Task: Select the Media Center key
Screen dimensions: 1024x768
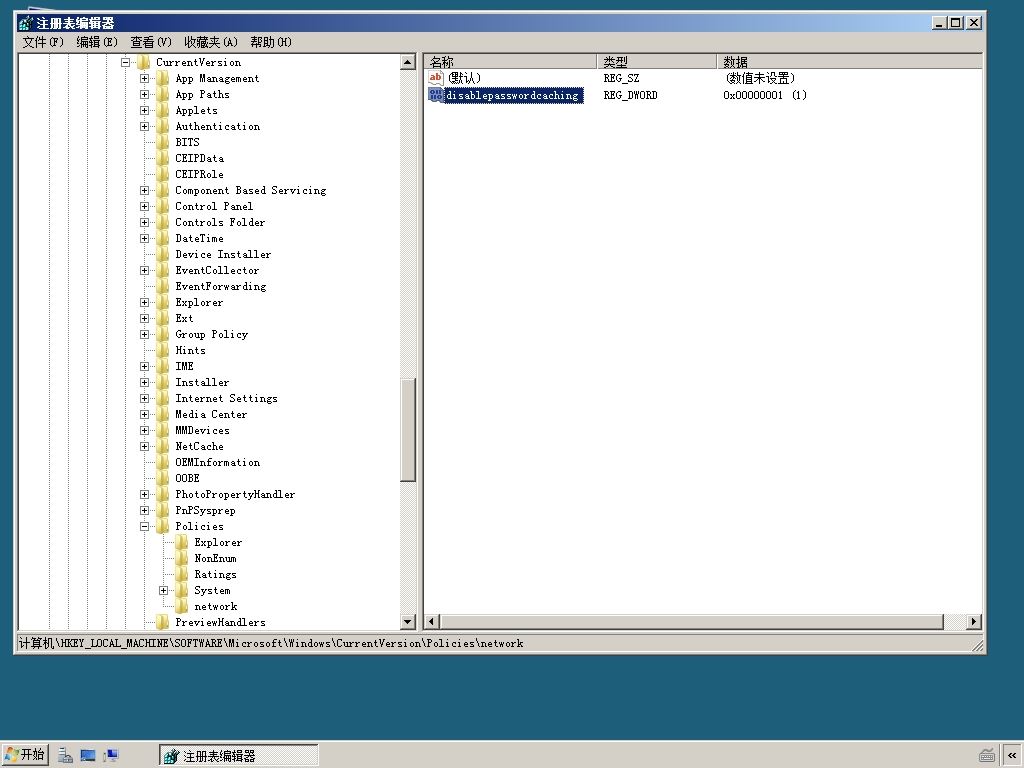Action: (211, 415)
